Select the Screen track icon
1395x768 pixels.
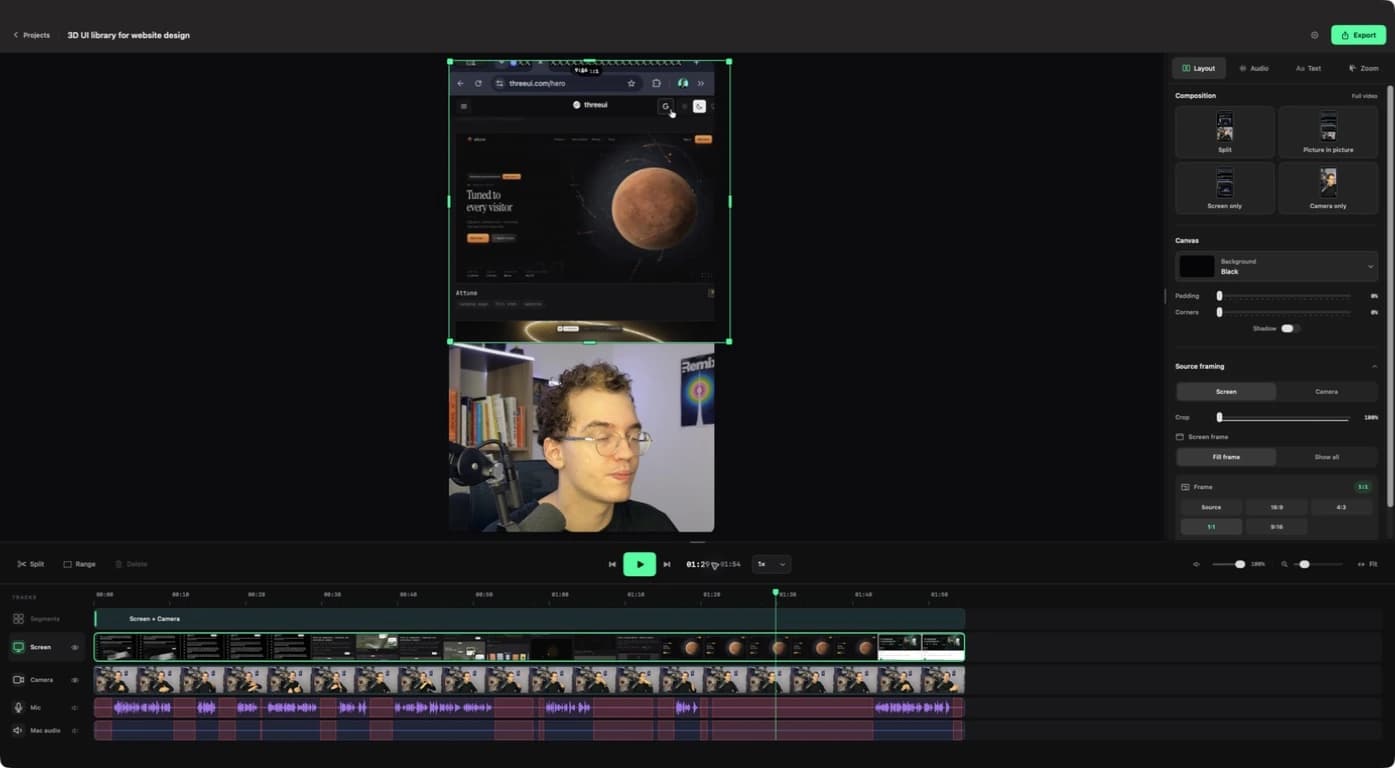click(18, 647)
